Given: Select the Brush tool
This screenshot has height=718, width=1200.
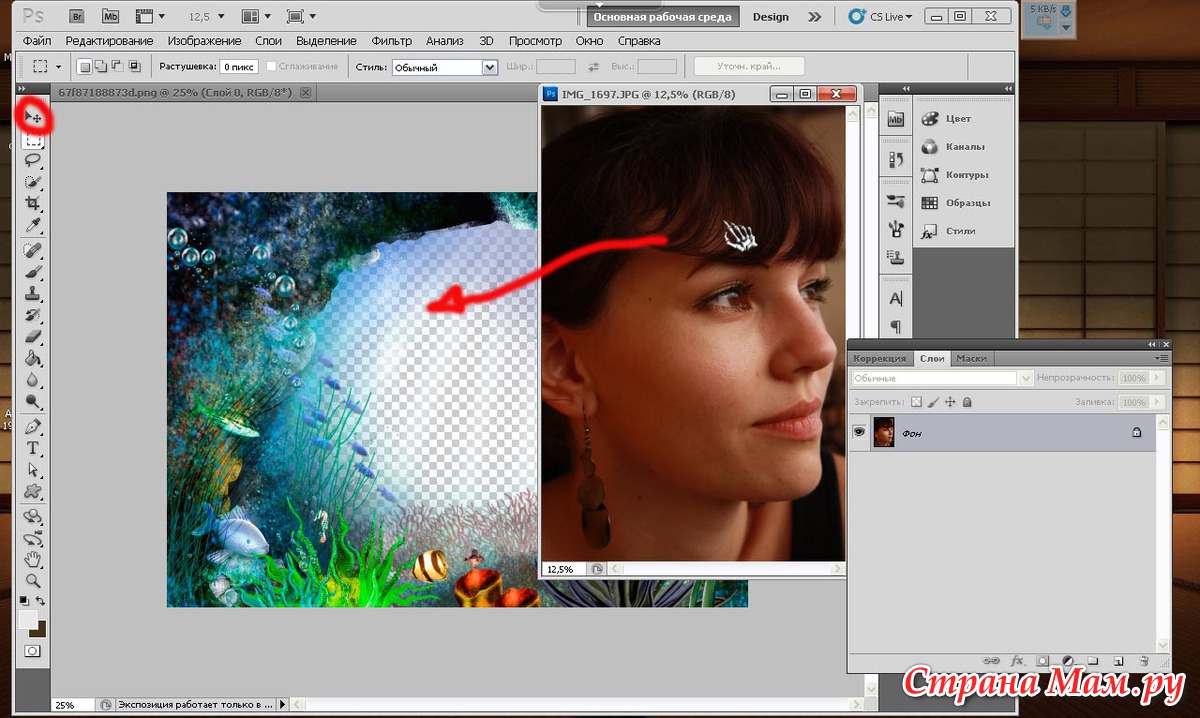Looking at the screenshot, I should [x=33, y=272].
